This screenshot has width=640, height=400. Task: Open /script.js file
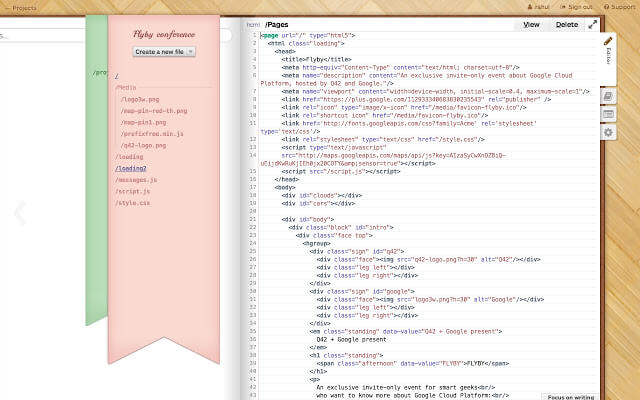coord(133,191)
